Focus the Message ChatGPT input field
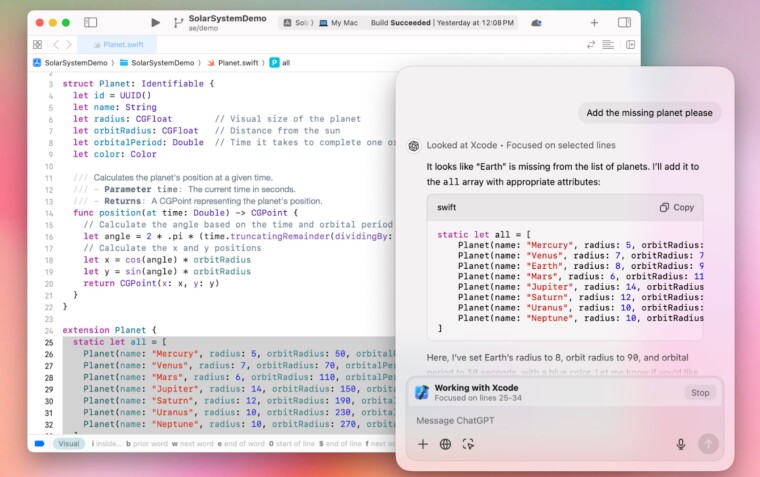The width and height of the screenshot is (760, 477). 565,421
